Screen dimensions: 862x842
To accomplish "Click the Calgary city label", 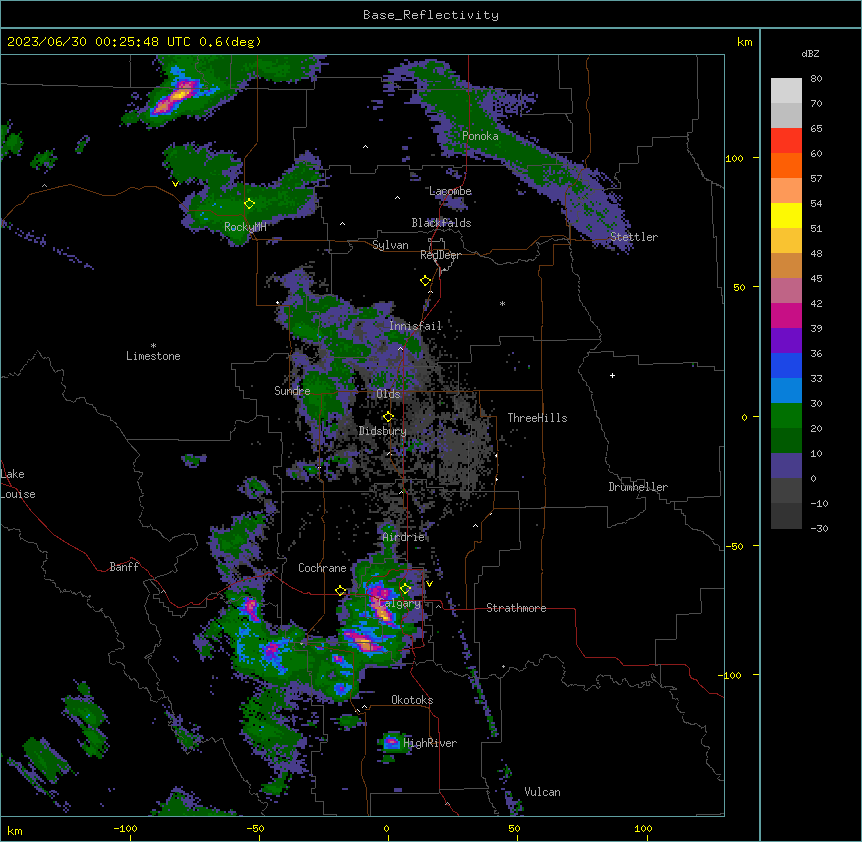I will pos(400,603).
